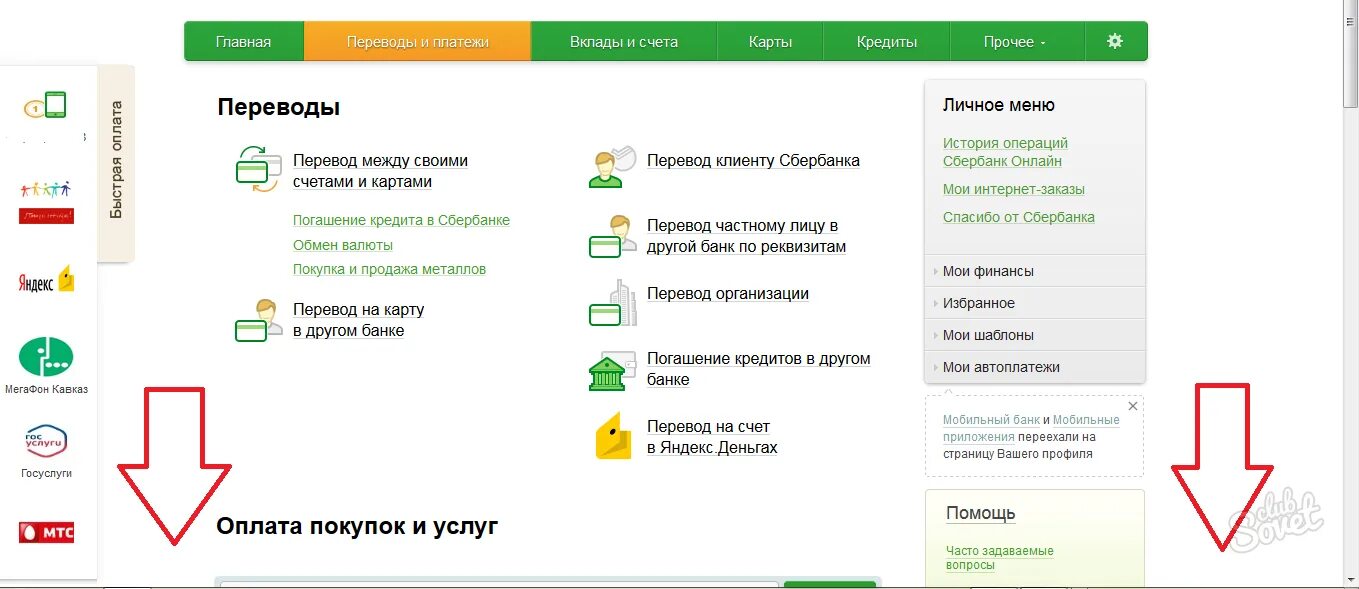This screenshot has width=1359, height=589.
Task: Open the Вклады и счета tab
Action: click(x=624, y=42)
